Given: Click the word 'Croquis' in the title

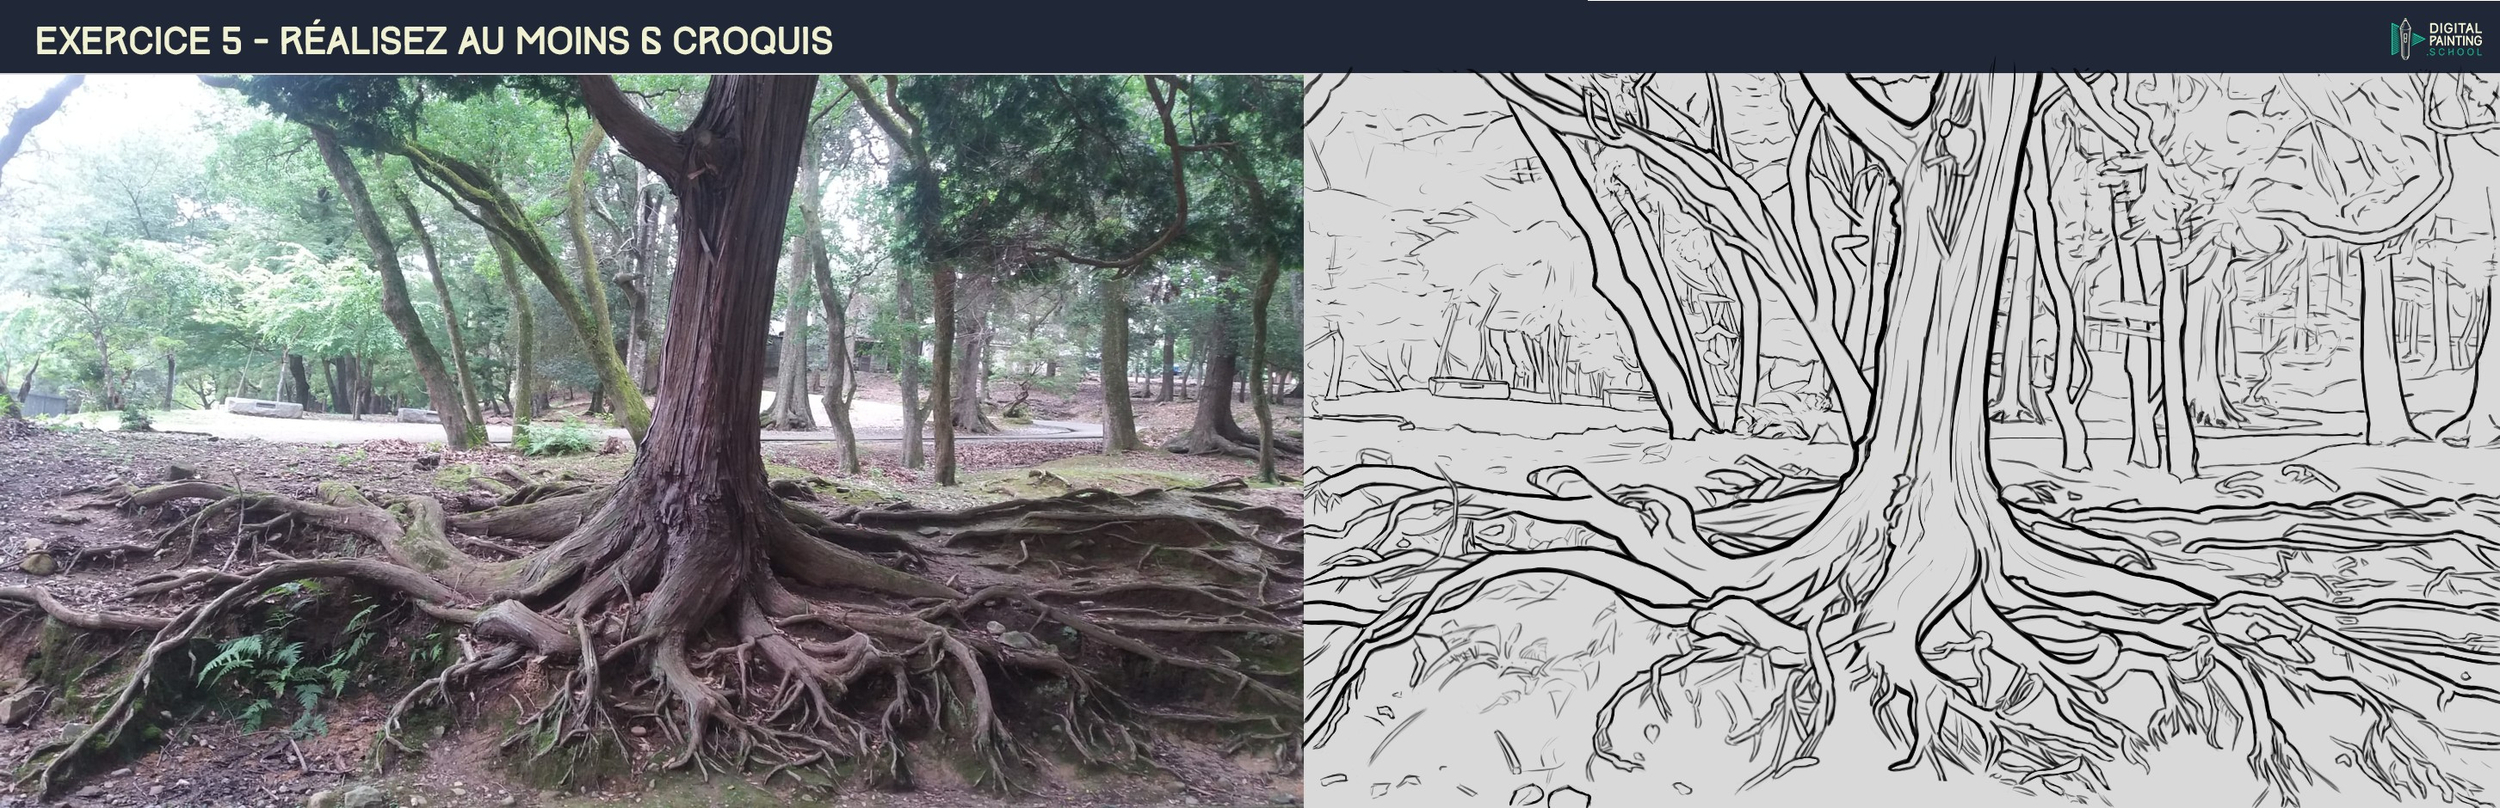Looking at the screenshot, I should click(x=752, y=40).
